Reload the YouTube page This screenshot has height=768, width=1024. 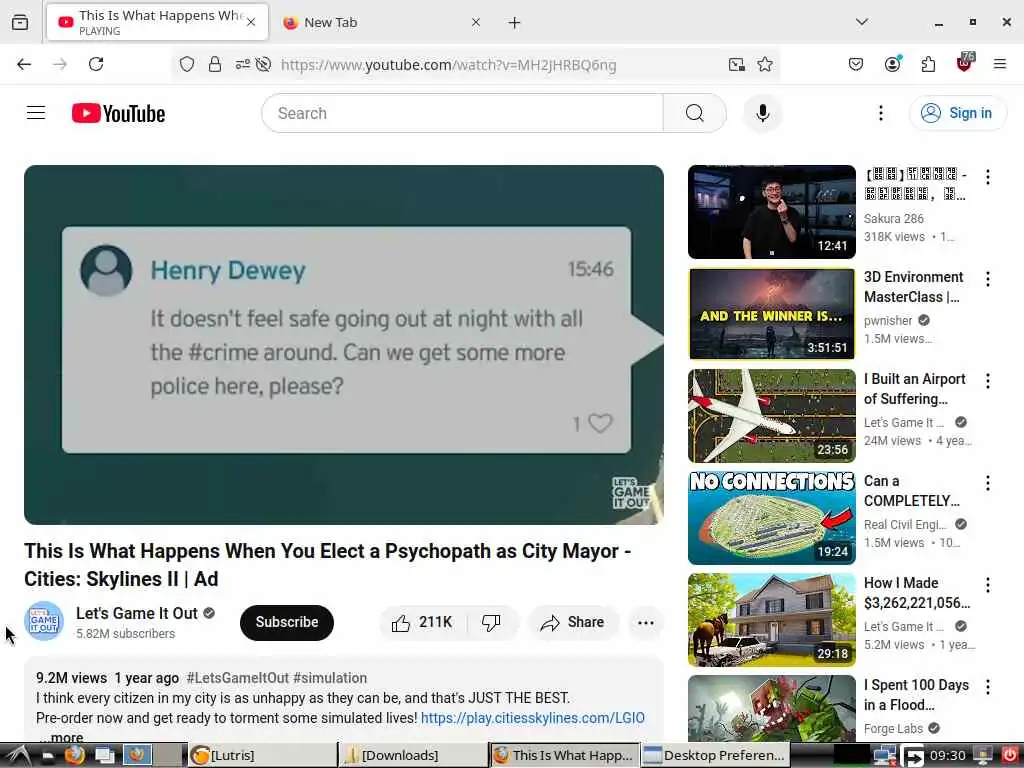pos(96,64)
